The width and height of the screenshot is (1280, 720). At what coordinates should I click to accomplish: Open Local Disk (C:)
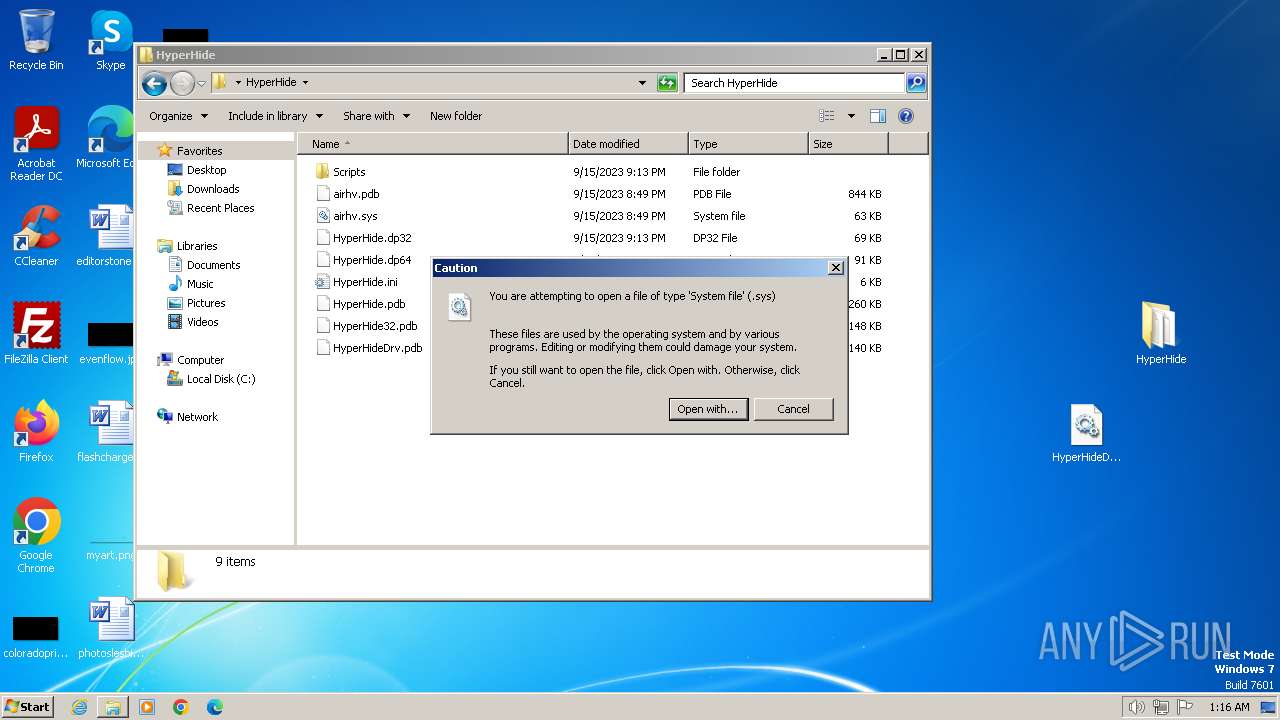click(x=221, y=379)
